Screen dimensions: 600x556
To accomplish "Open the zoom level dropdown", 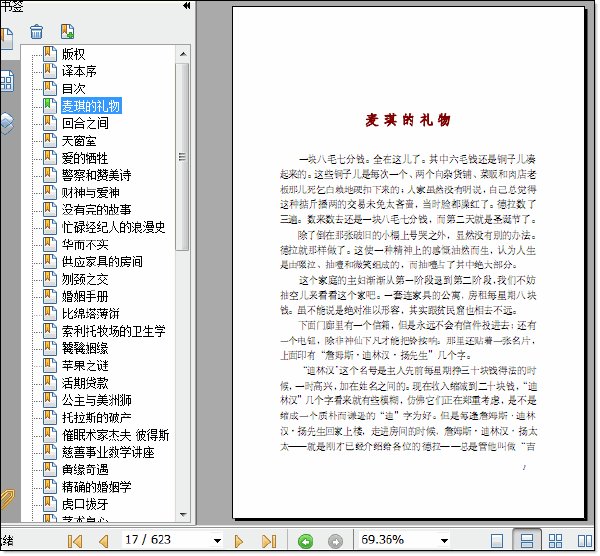I will click(444, 541).
